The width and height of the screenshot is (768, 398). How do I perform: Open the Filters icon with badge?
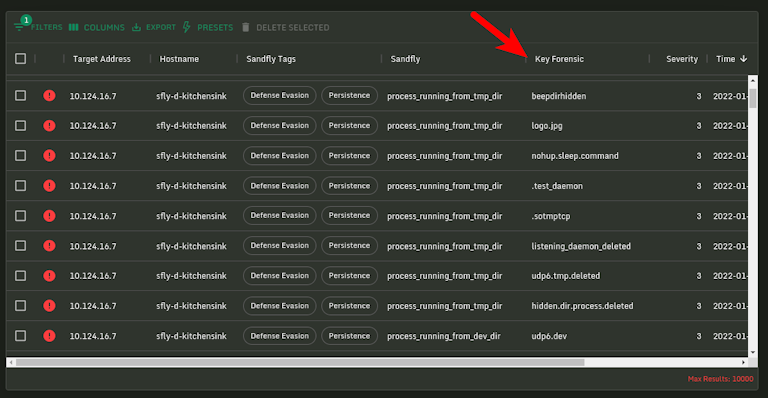click(20, 26)
